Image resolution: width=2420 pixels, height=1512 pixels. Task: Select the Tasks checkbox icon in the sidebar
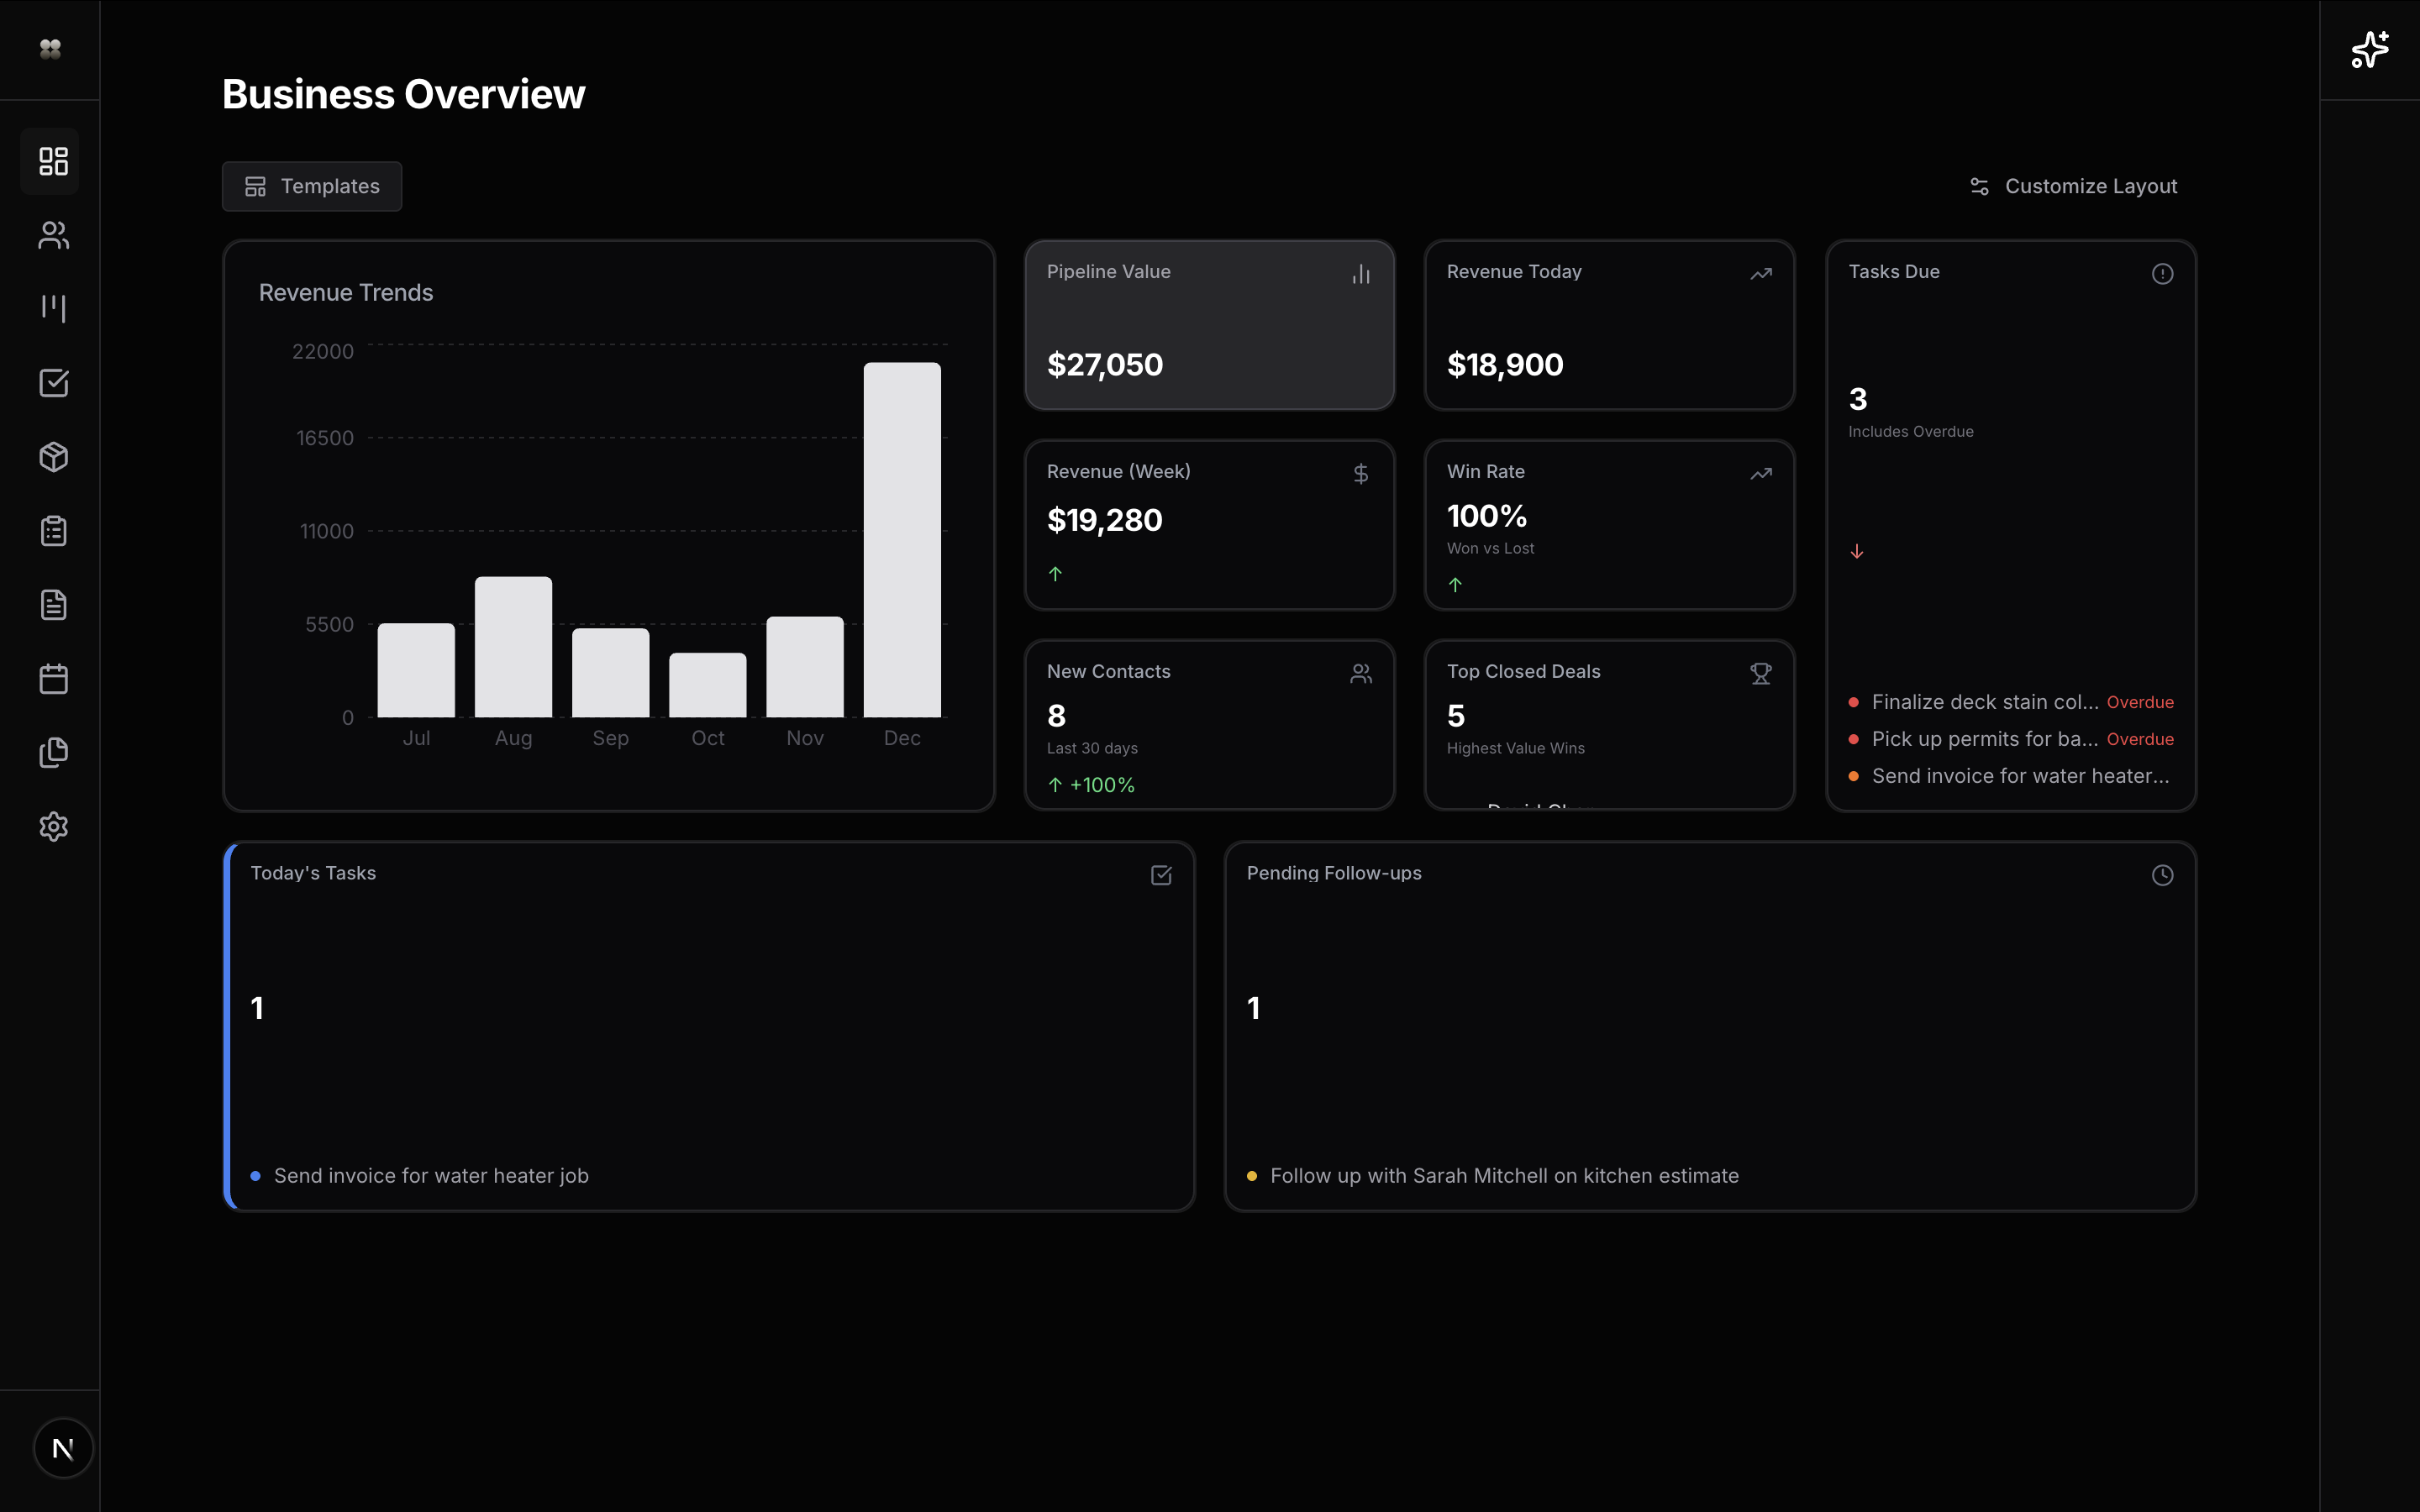pos(52,382)
